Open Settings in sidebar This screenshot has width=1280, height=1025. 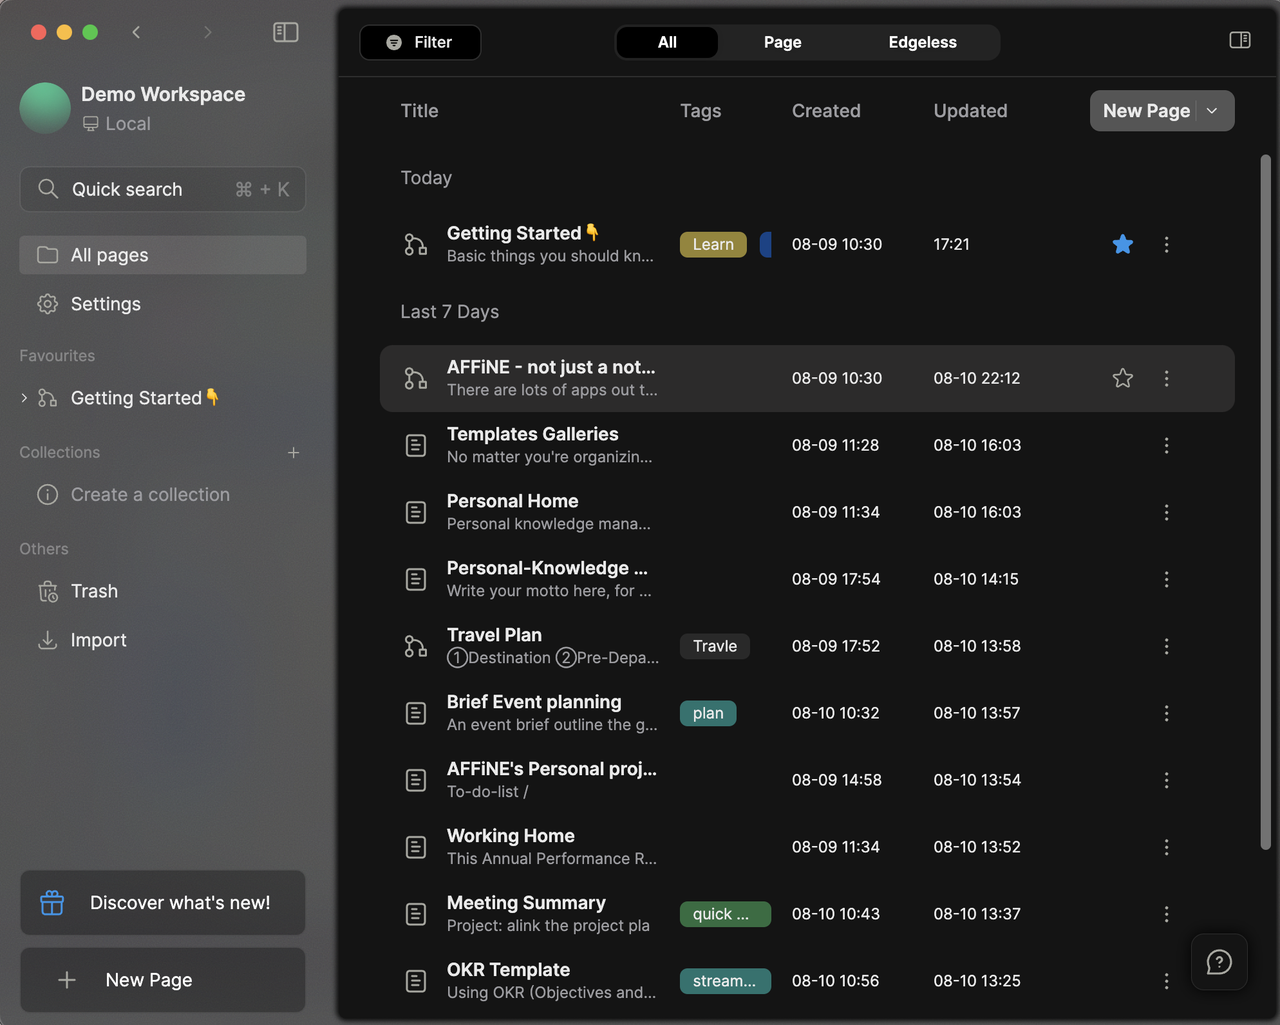[x=163, y=304]
